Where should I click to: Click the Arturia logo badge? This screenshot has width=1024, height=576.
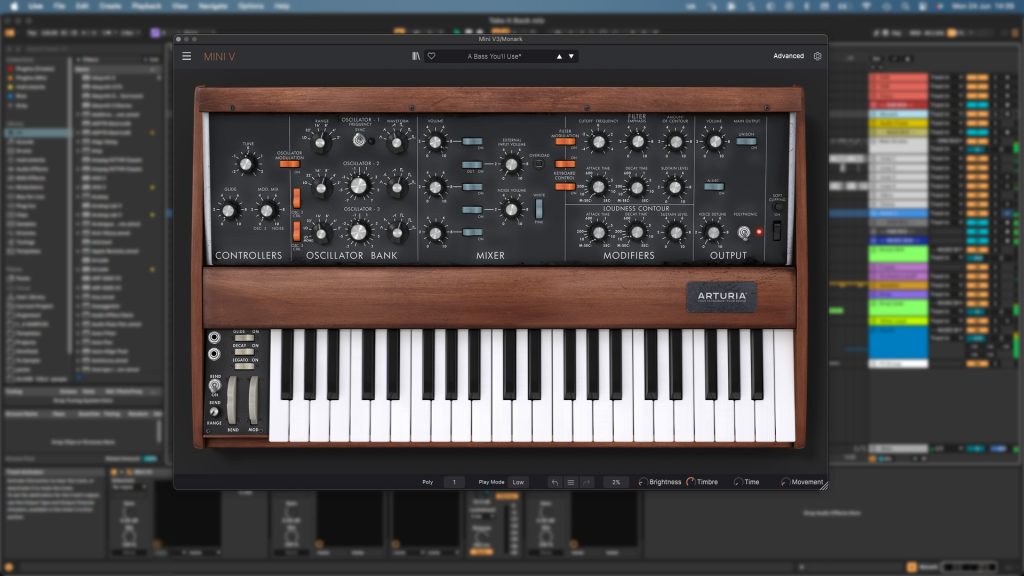tap(721, 296)
